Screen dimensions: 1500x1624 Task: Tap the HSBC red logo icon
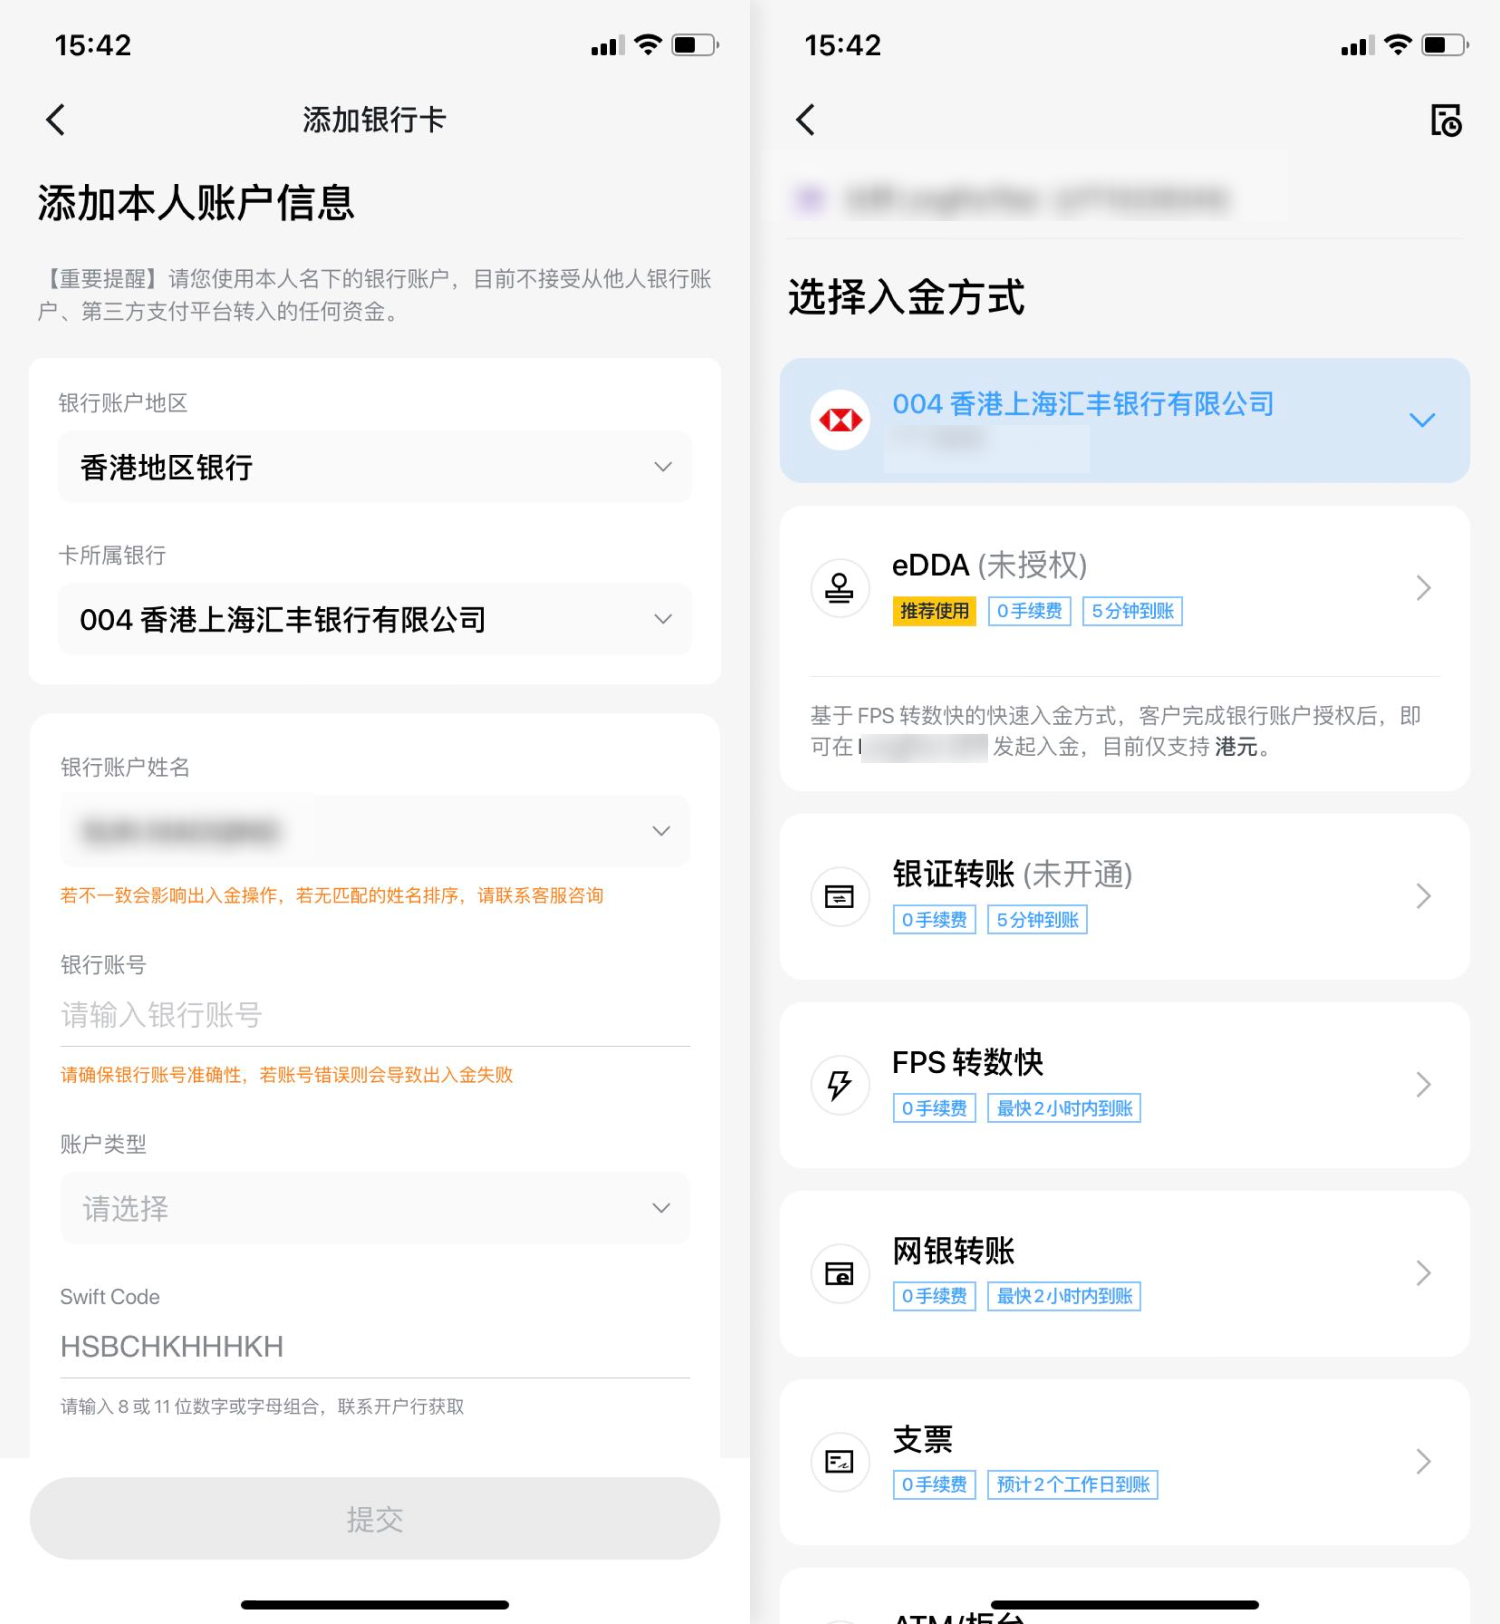(840, 420)
